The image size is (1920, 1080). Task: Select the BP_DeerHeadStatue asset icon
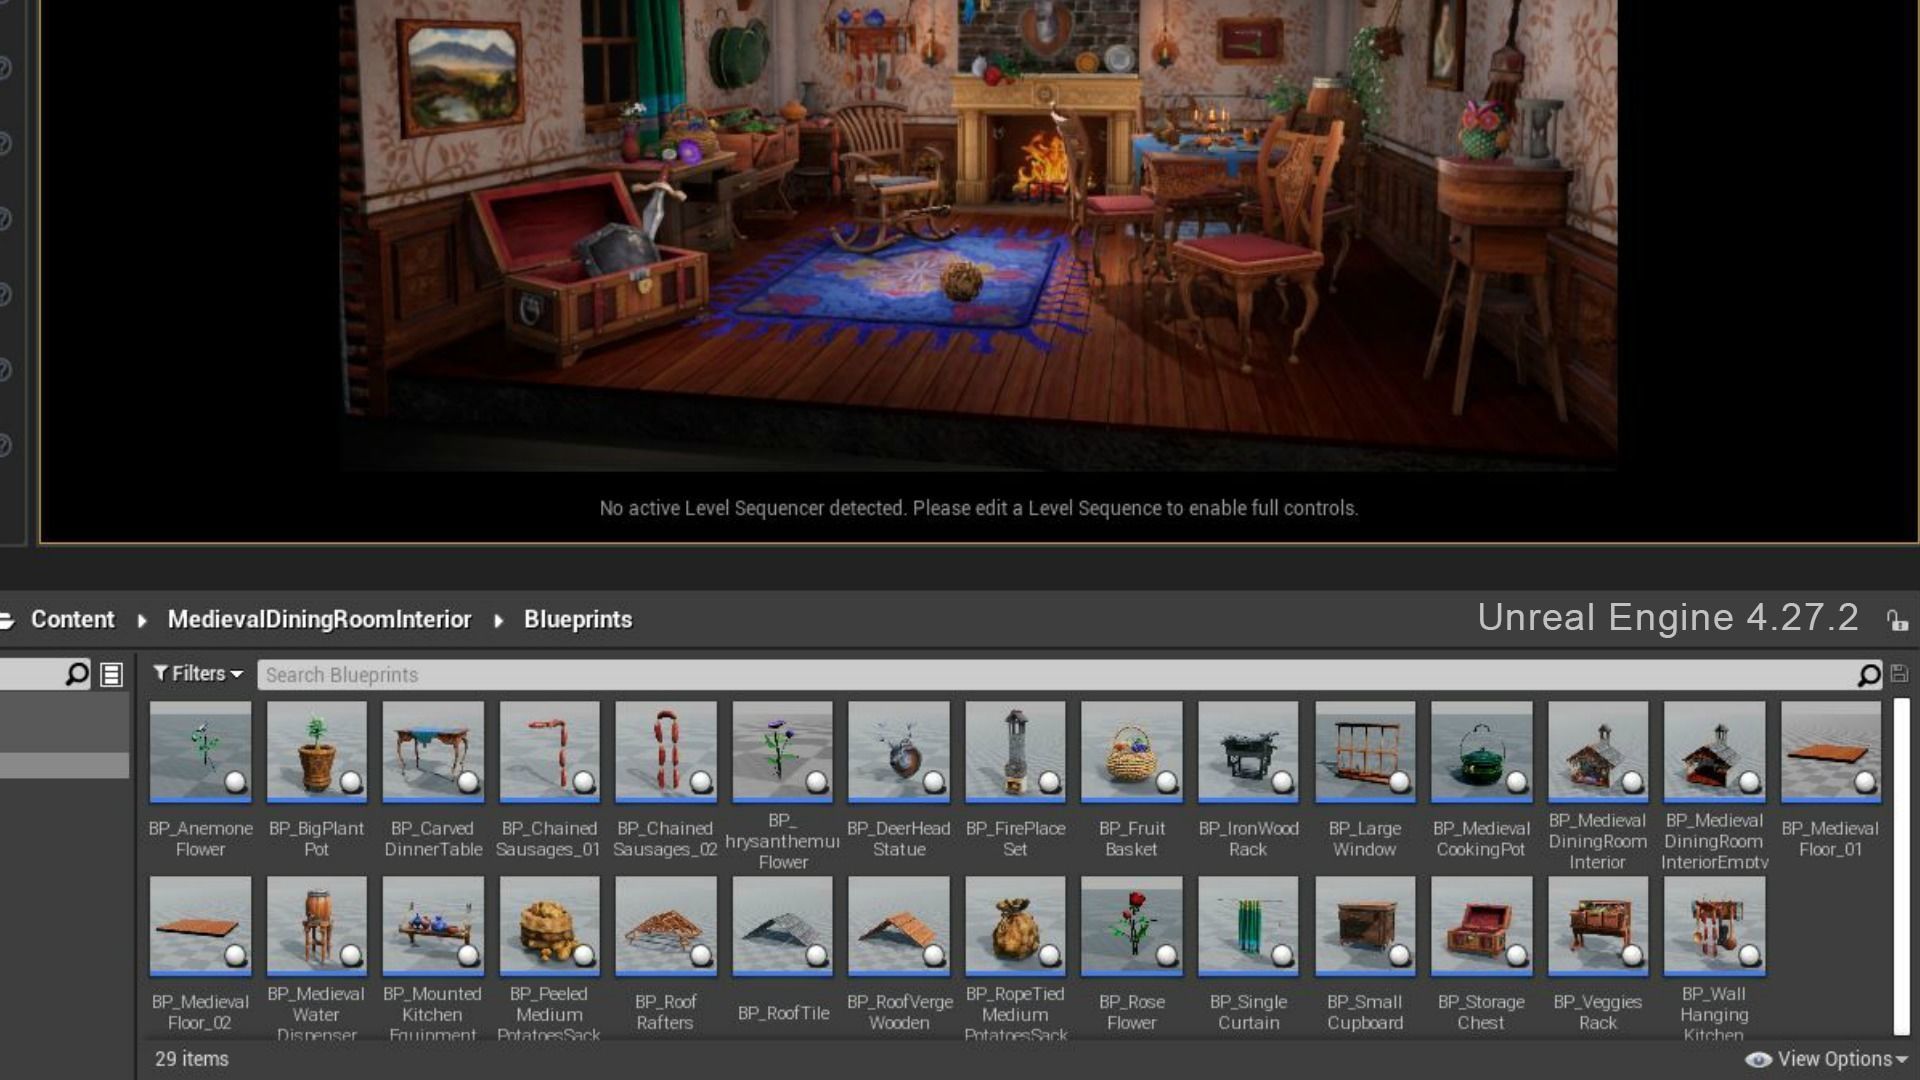tap(898, 751)
